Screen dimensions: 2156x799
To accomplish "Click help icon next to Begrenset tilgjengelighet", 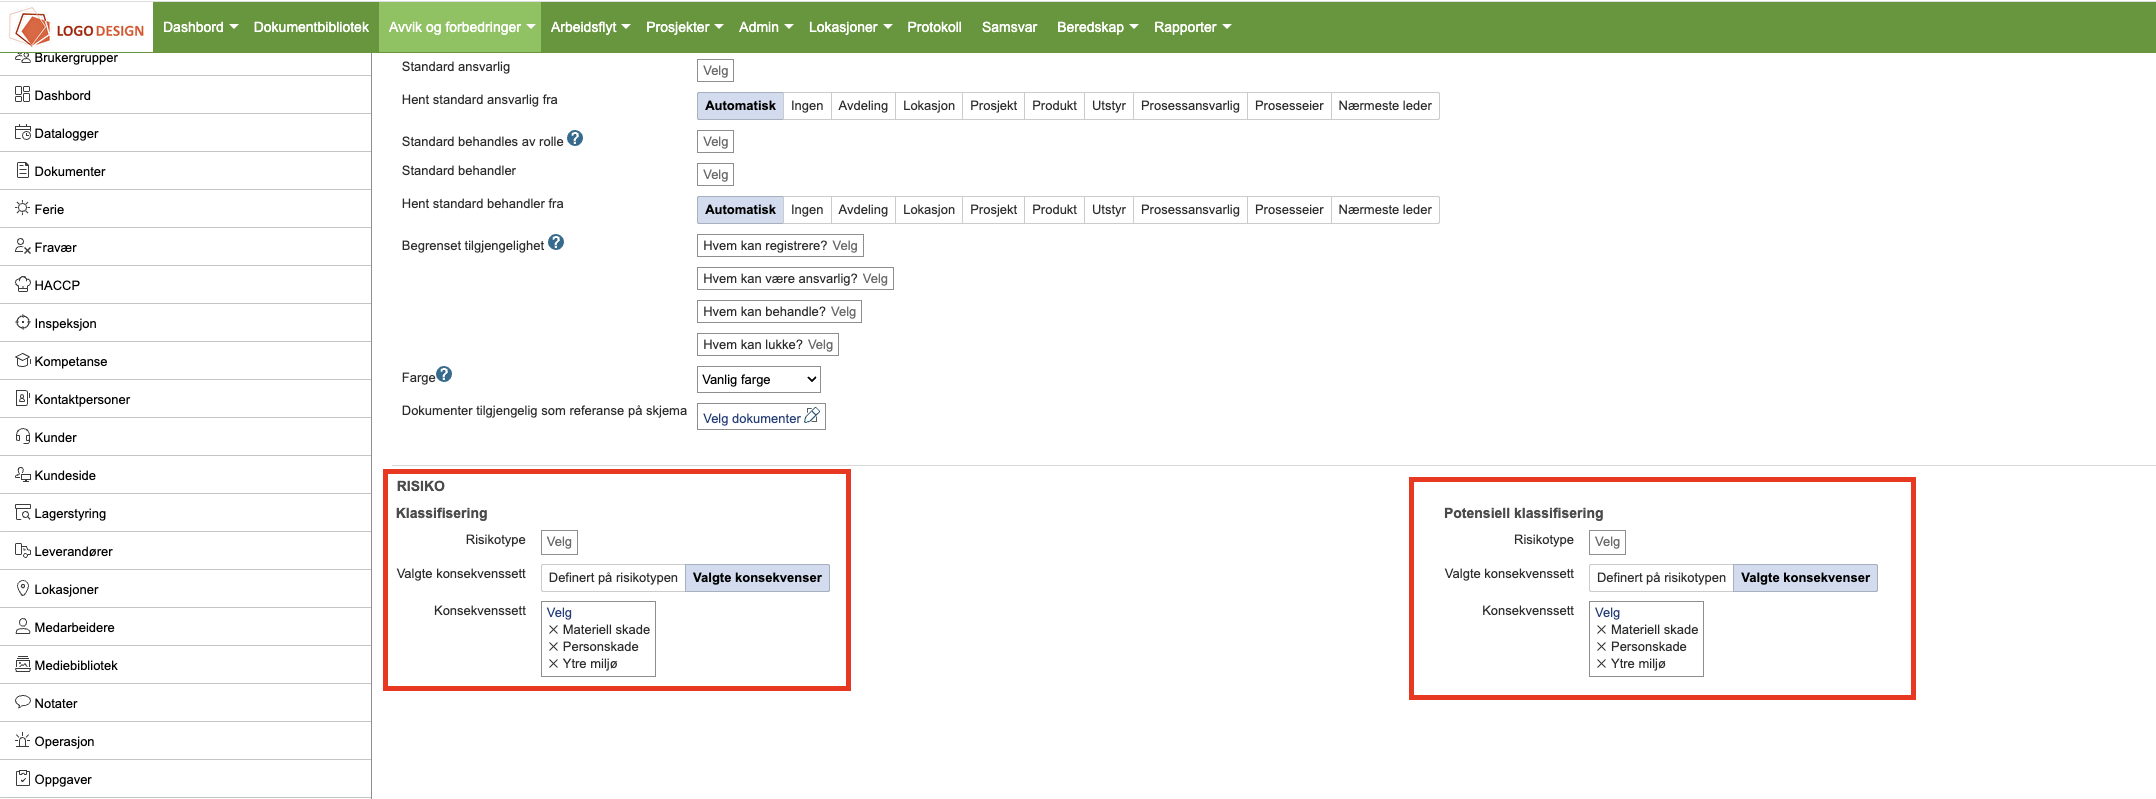I will (x=556, y=242).
